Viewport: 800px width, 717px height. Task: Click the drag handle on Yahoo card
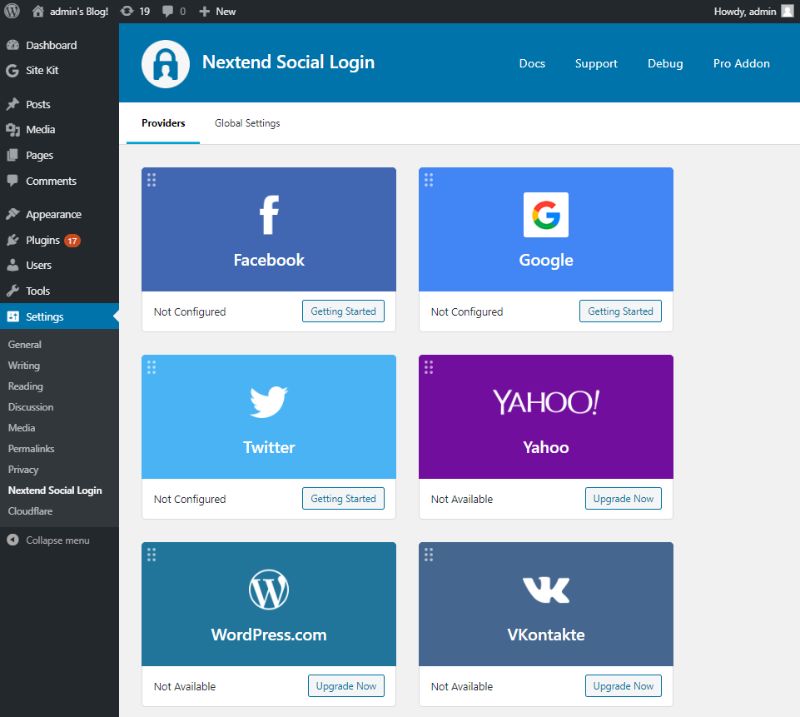(x=429, y=367)
